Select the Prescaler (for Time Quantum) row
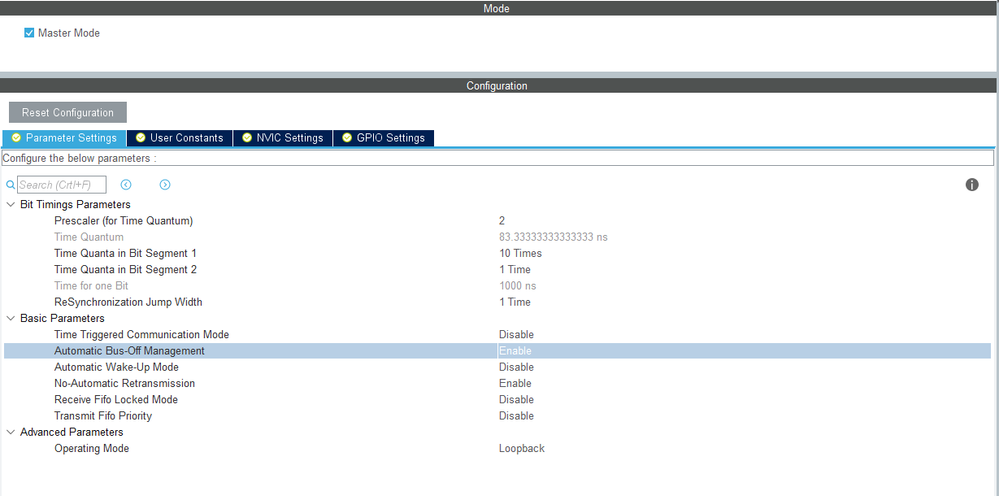999x496 pixels. (x=497, y=221)
